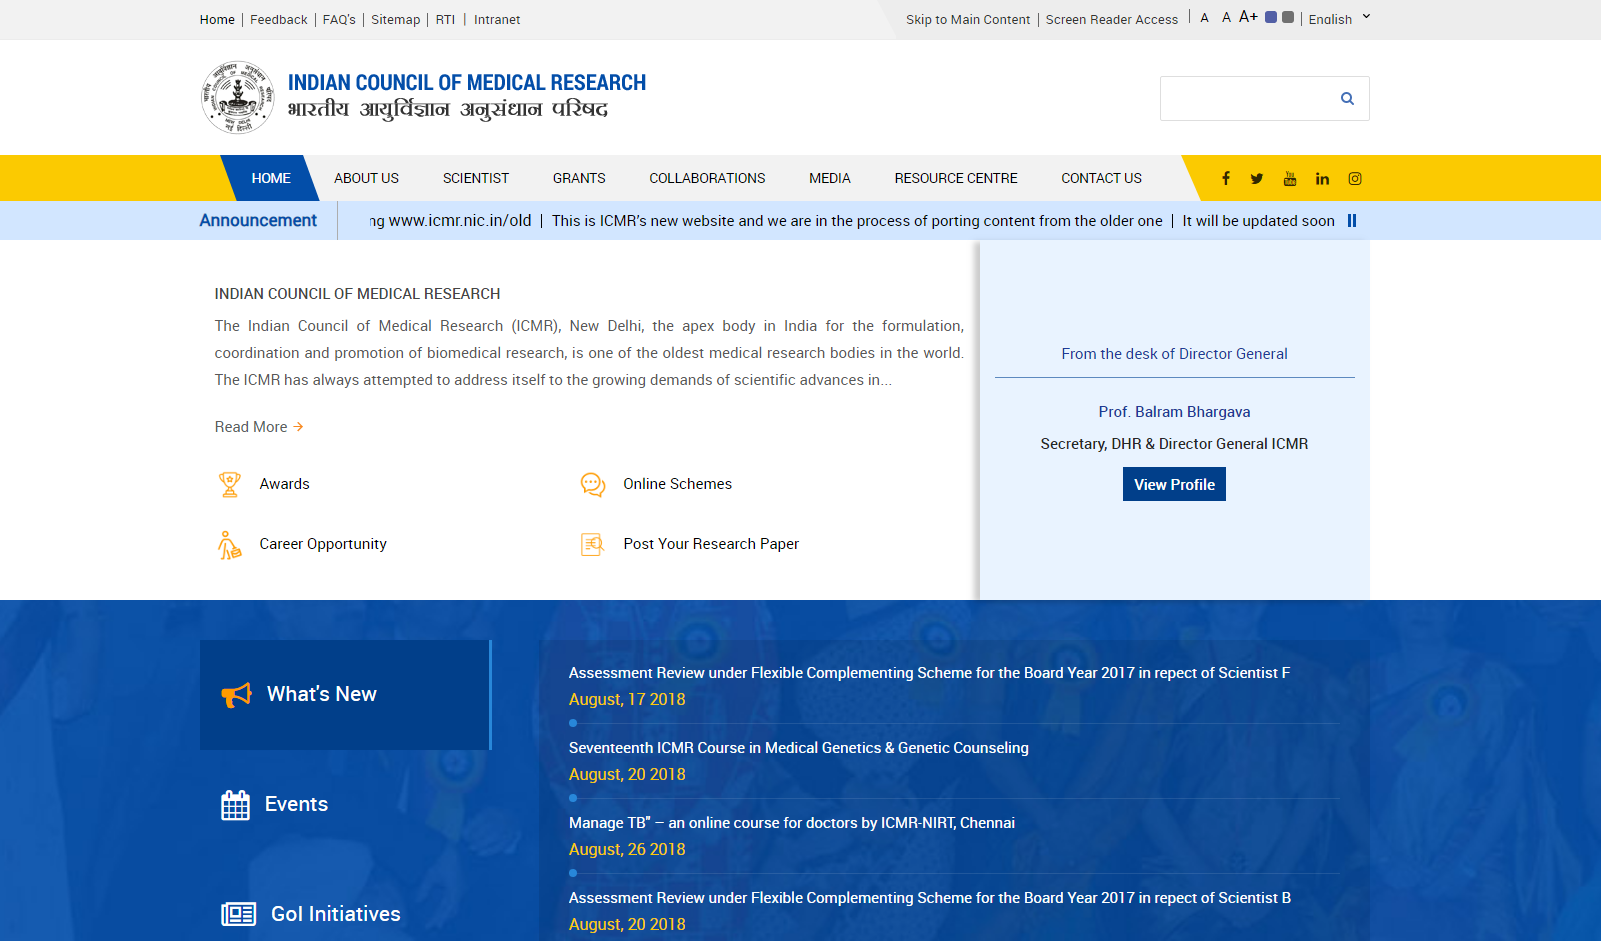Decrease font size with small A

point(1205,18)
